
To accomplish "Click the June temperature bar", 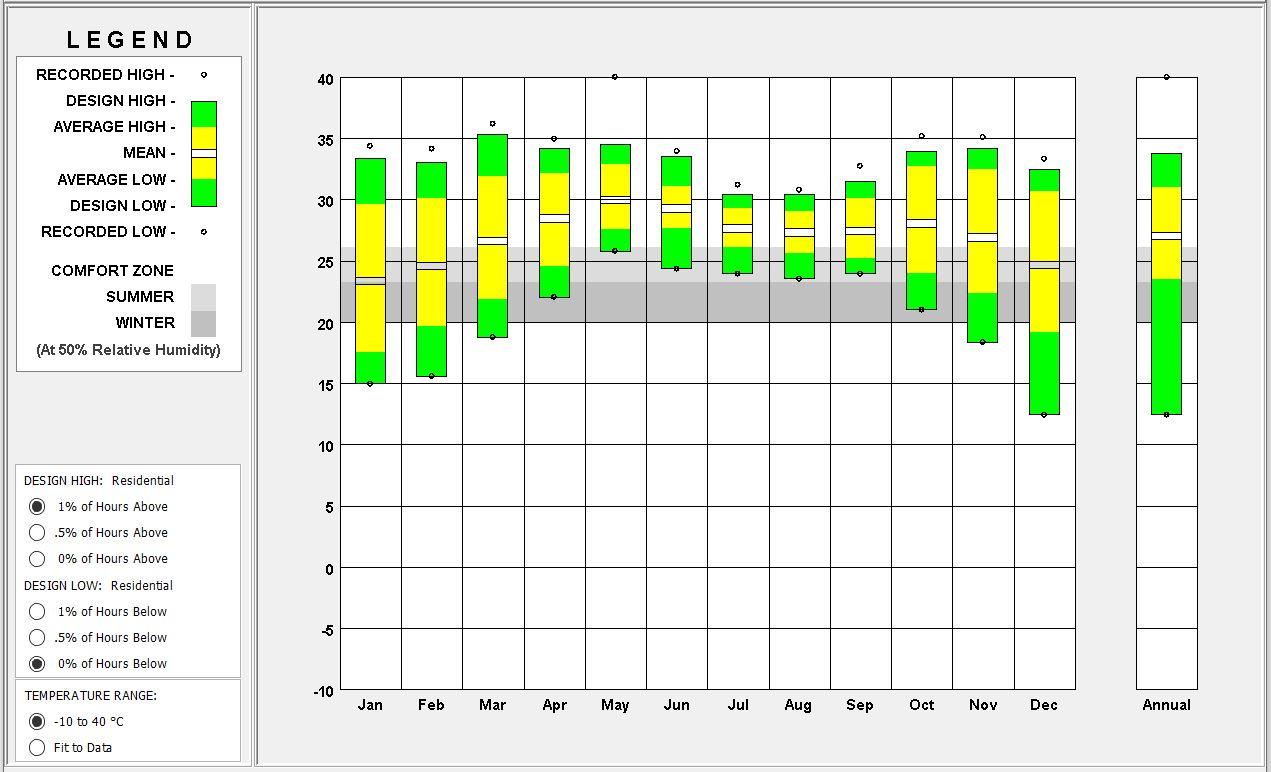I will tap(676, 212).
